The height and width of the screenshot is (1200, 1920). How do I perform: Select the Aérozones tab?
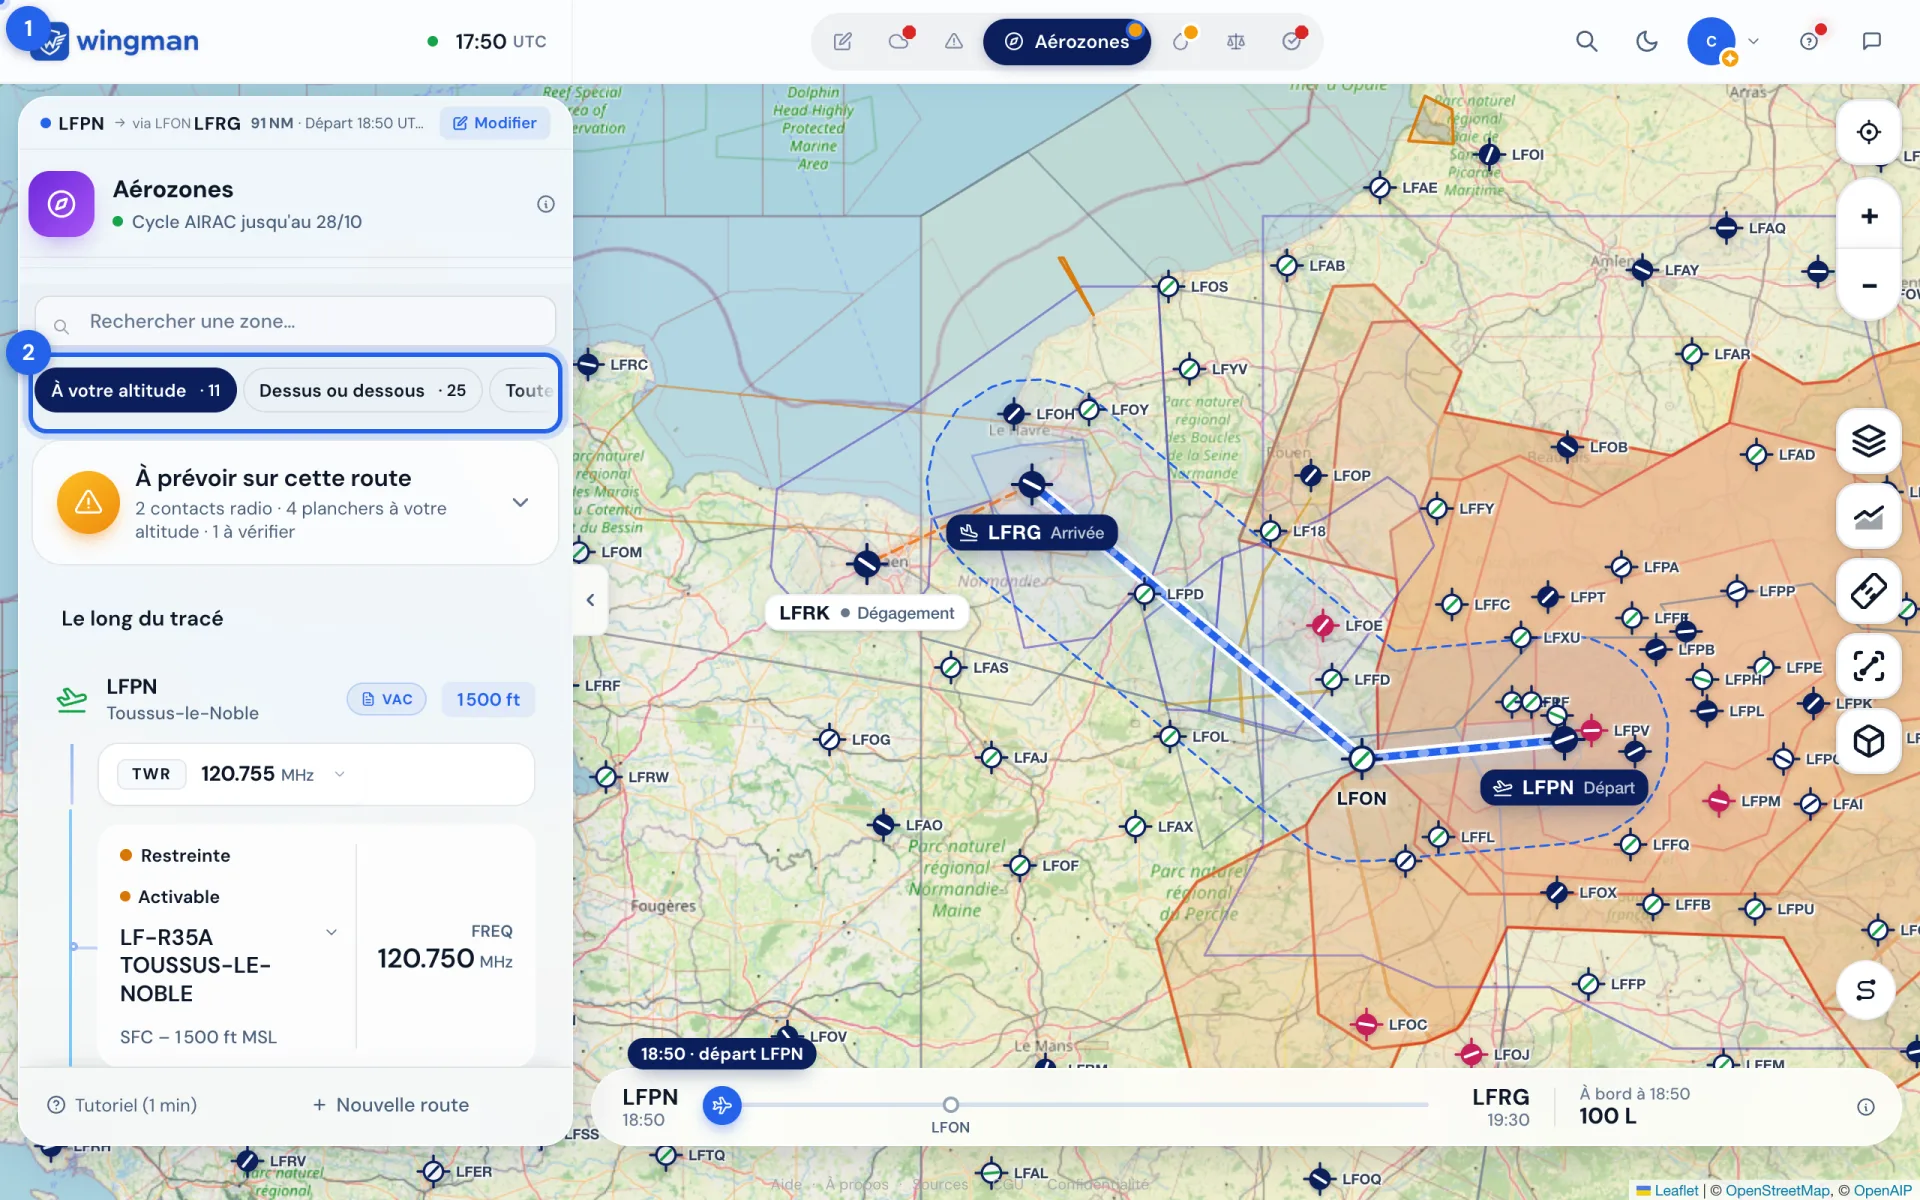point(1067,41)
